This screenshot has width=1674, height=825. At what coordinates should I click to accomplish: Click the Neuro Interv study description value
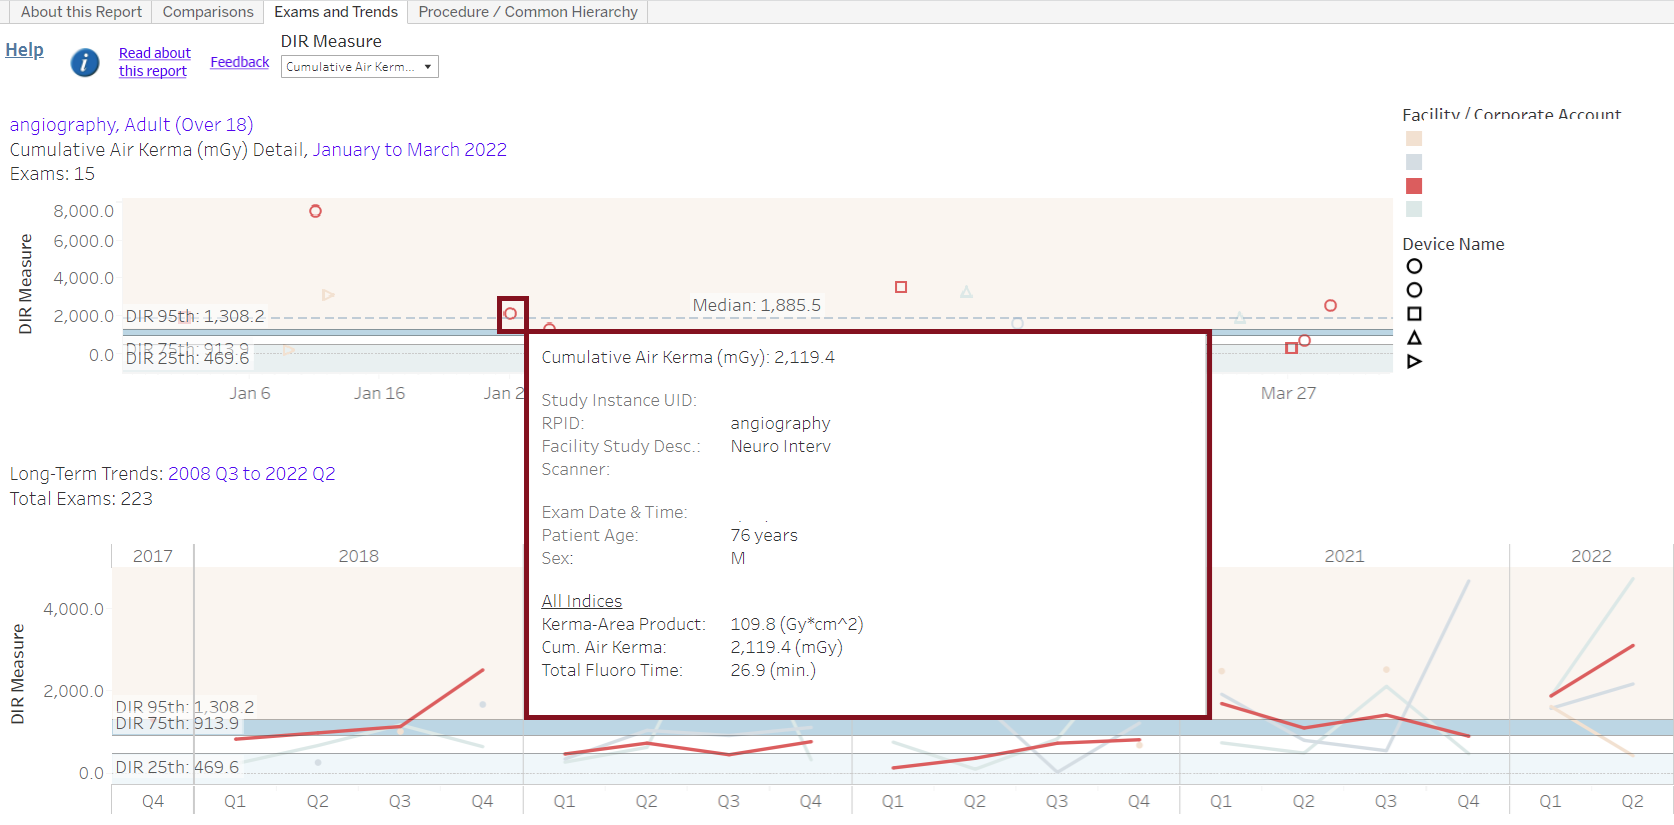(780, 446)
